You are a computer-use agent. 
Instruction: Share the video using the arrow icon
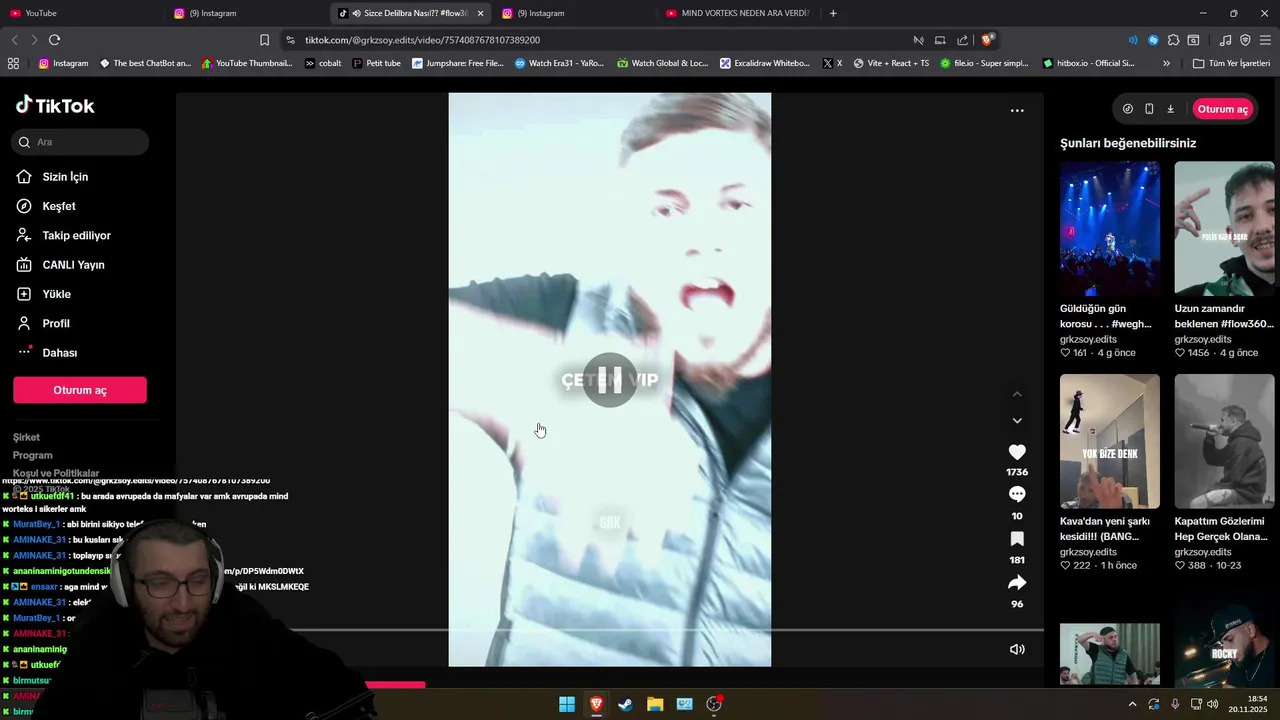pyautogui.click(x=1017, y=583)
